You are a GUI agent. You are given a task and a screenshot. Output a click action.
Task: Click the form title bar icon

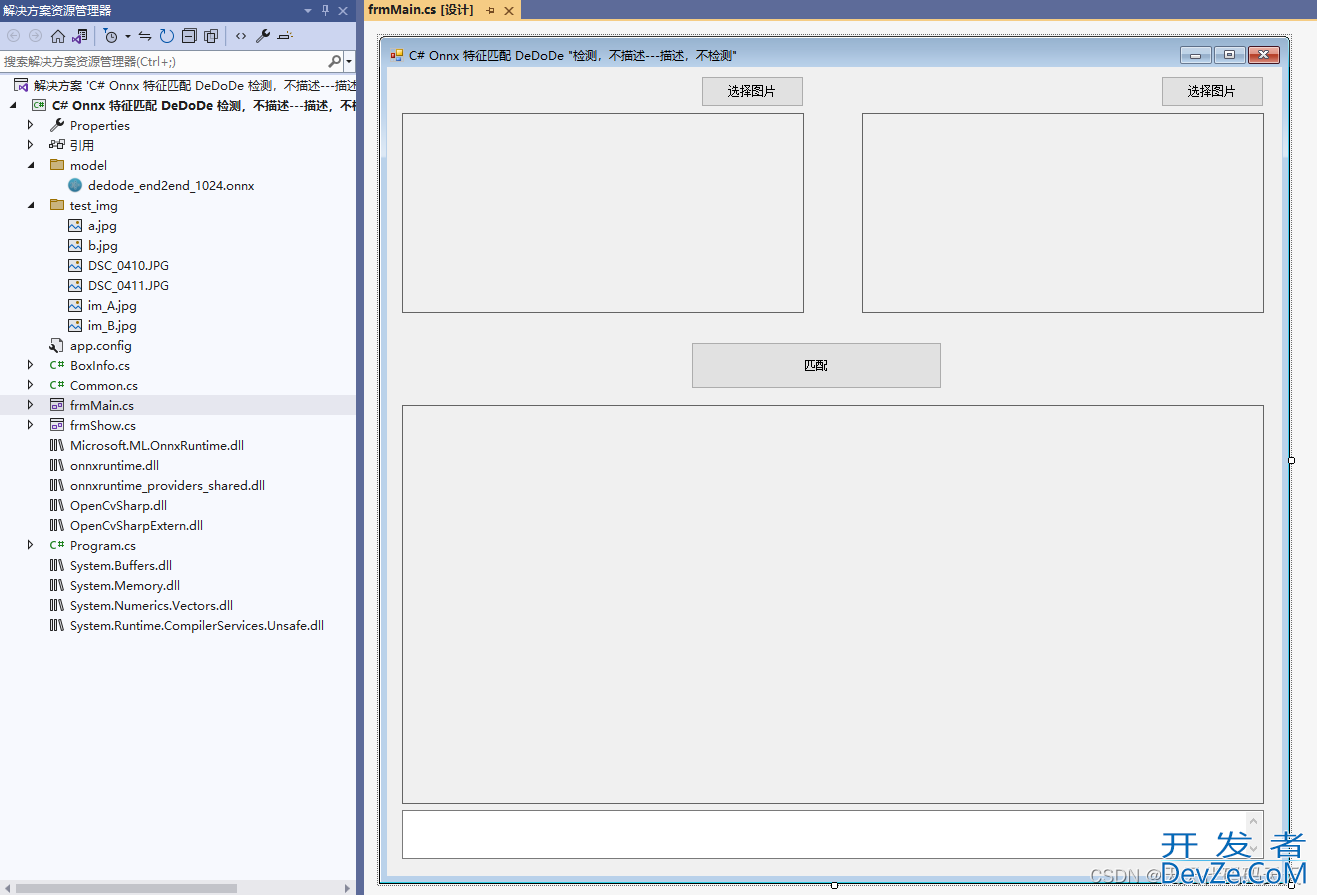(397, 56)
